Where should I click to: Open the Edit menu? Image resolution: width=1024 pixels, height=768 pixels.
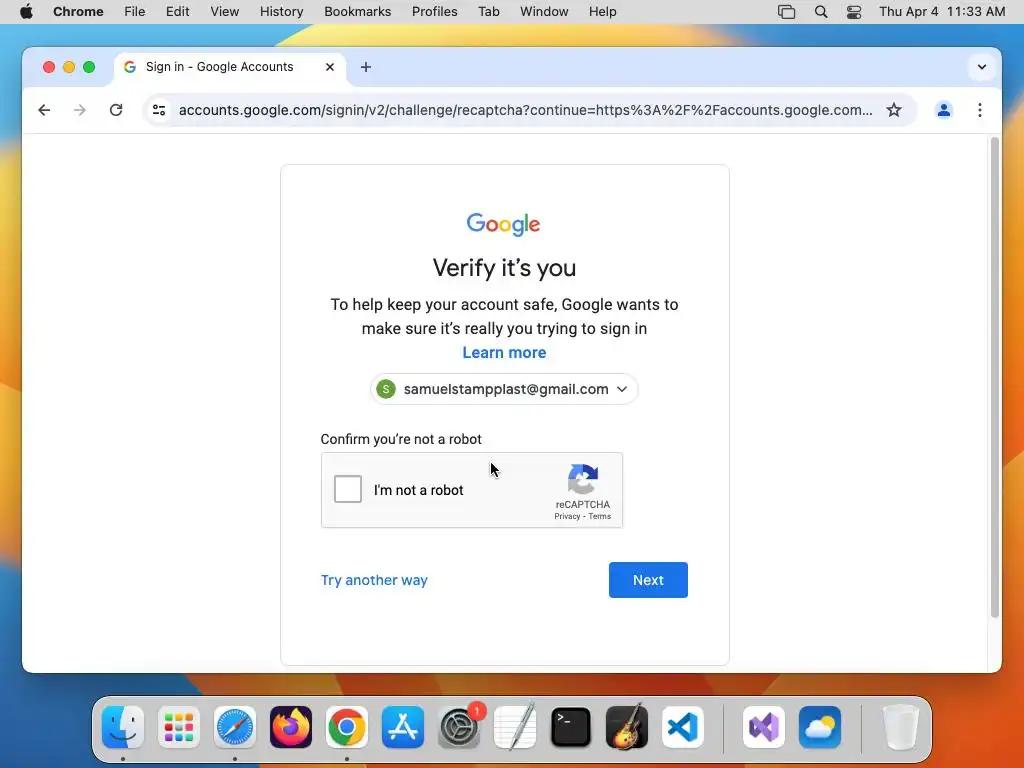pos(178,12)
